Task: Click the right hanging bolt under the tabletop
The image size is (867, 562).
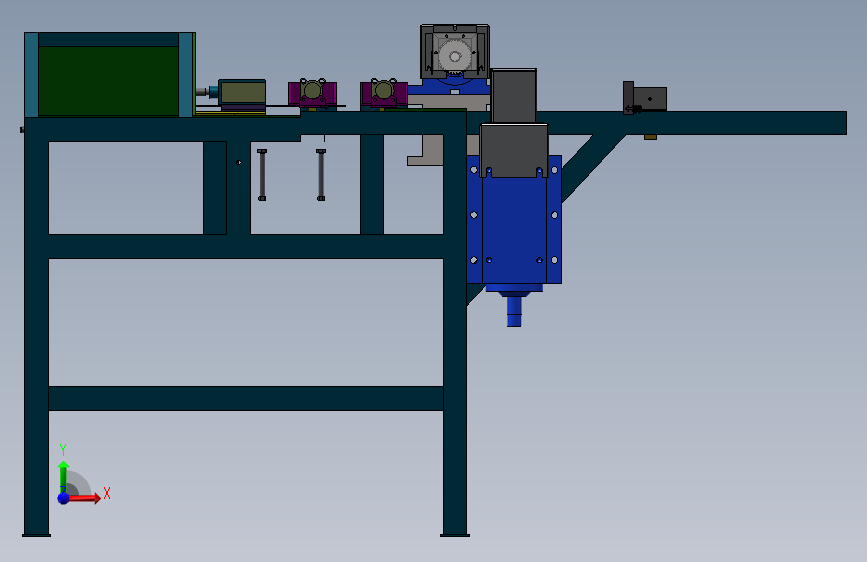Action: tap(321, 174)
